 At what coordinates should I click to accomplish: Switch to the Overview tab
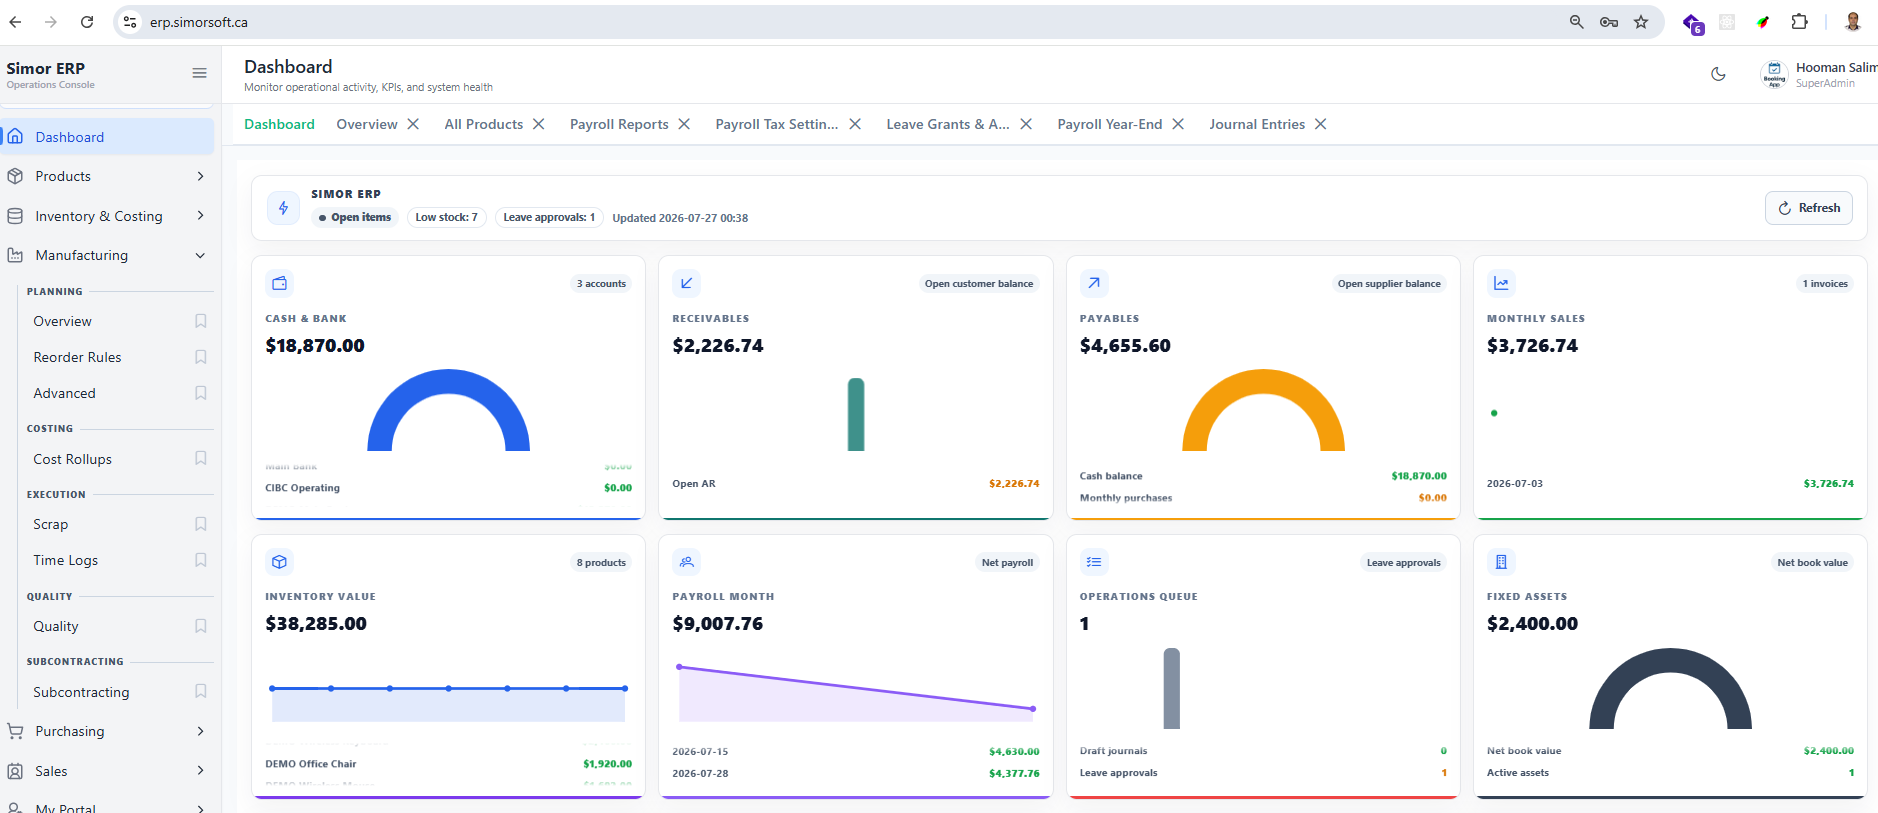(x=367, y=124)
